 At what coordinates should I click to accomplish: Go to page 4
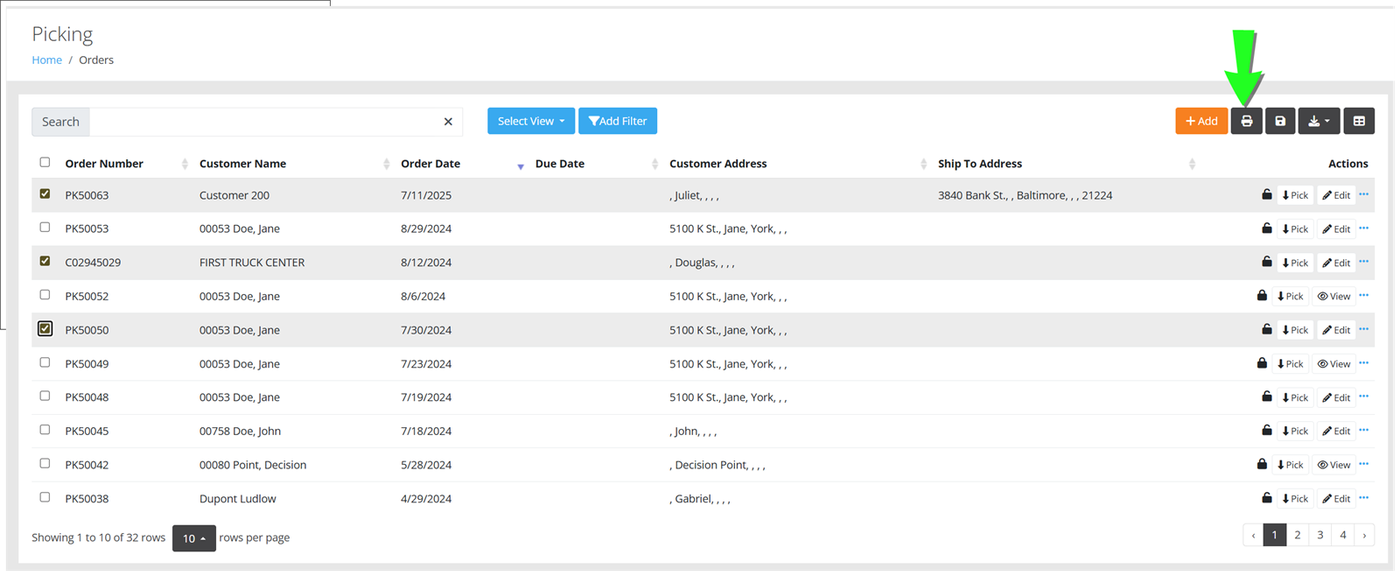(1343, 535)
